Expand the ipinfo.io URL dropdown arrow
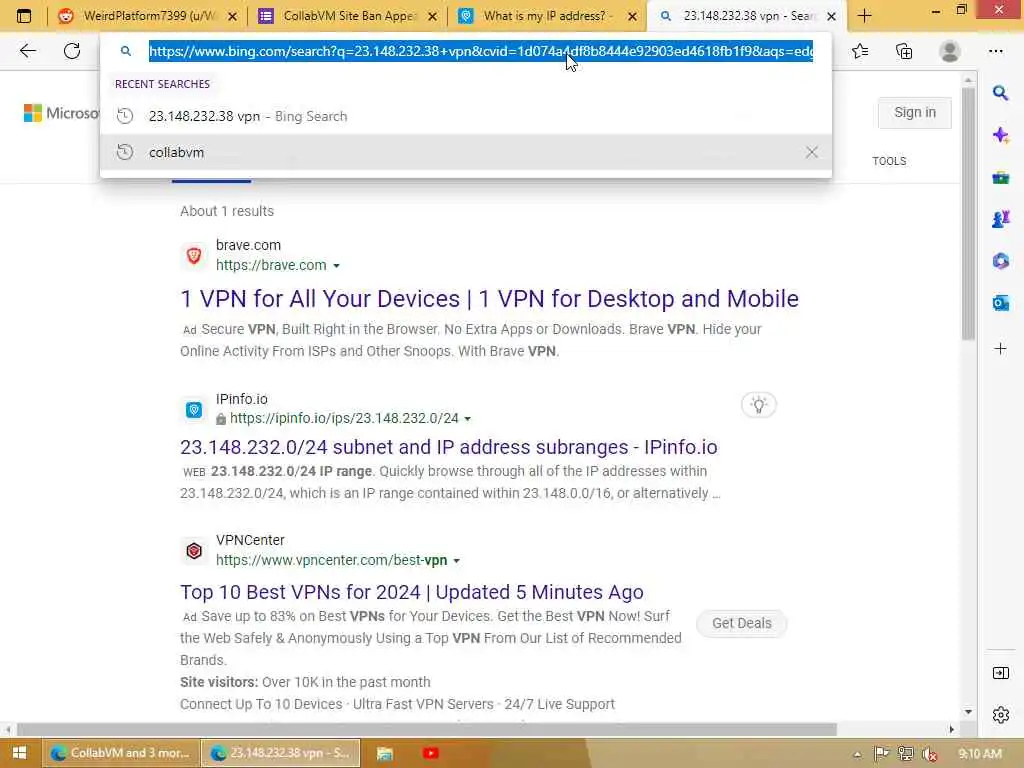The height and width of the screenshot is (768, 1024). (468, 419)
